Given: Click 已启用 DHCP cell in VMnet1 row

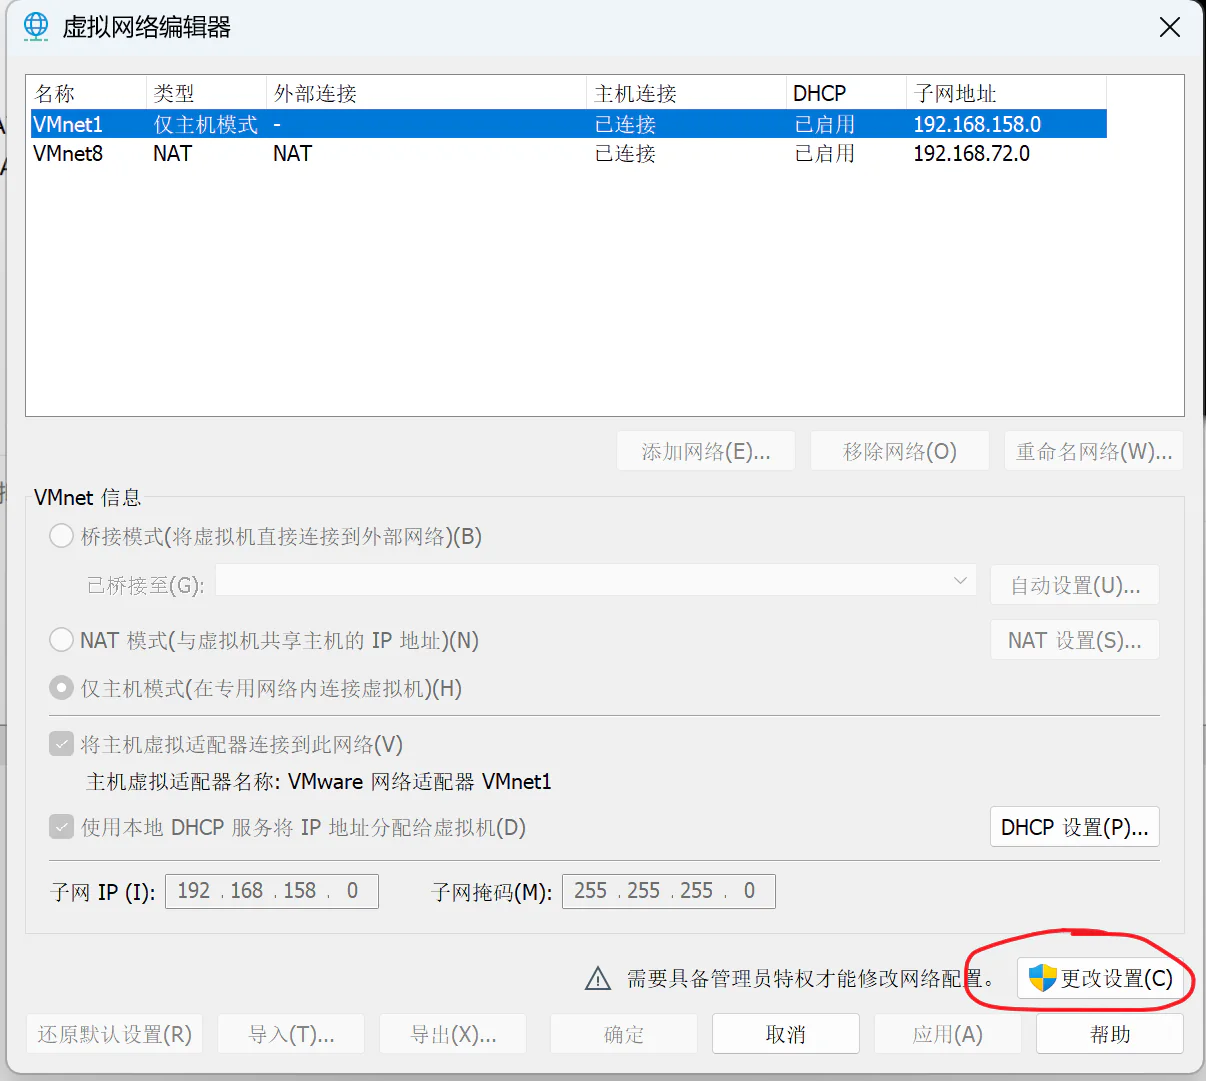Looking at the screenshot, I should (x=825, y=124).
